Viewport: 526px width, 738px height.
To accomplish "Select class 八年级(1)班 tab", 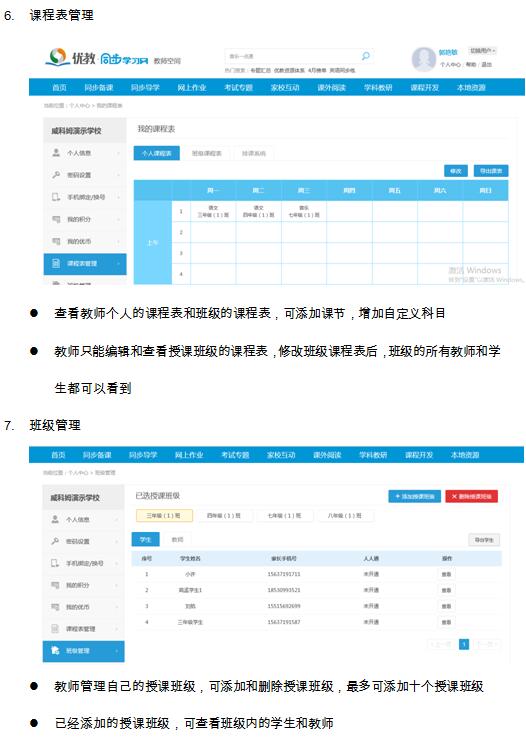I will [345, 515].
